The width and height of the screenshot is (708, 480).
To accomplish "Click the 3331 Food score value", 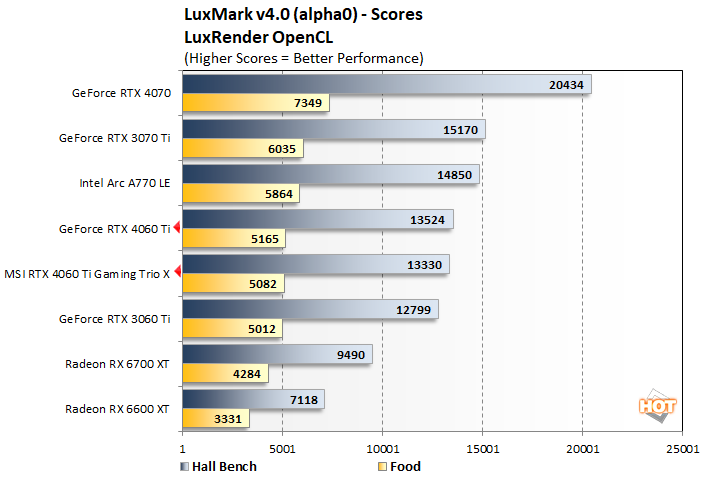I will (228, 419).
